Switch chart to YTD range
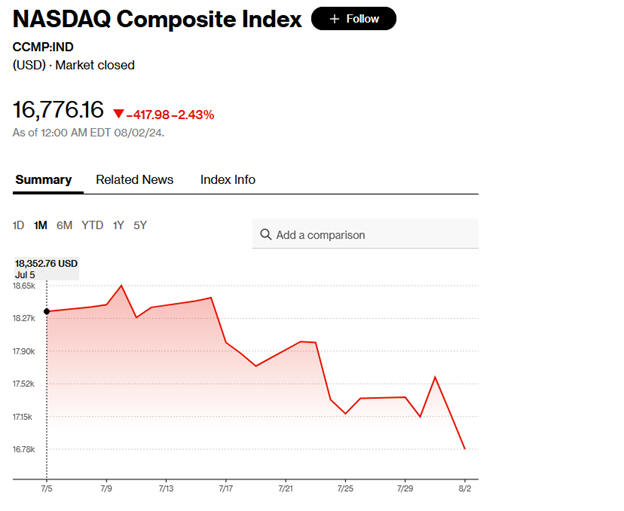 (x=92, y=225)
